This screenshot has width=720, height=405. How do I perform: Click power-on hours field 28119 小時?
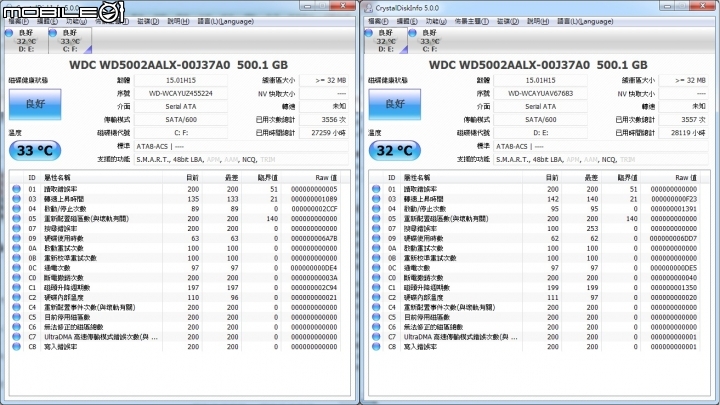[683, 133]
